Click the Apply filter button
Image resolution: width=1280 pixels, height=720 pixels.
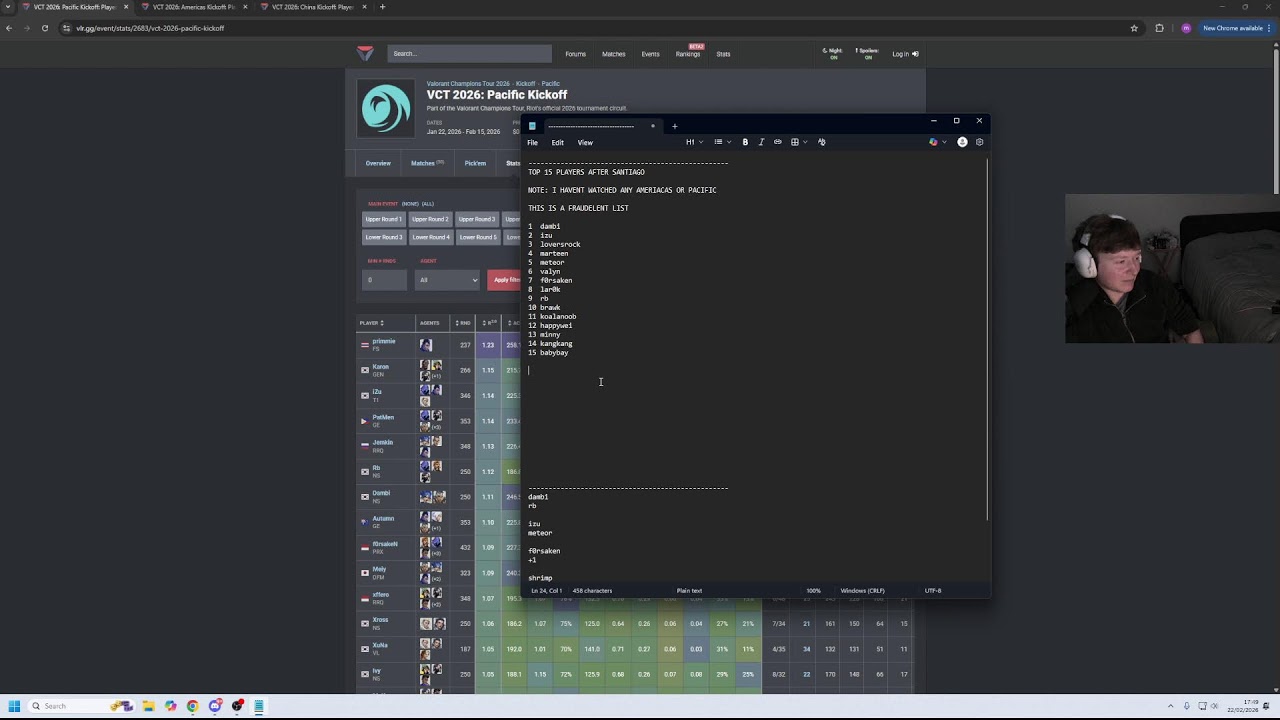click(505, 280)
